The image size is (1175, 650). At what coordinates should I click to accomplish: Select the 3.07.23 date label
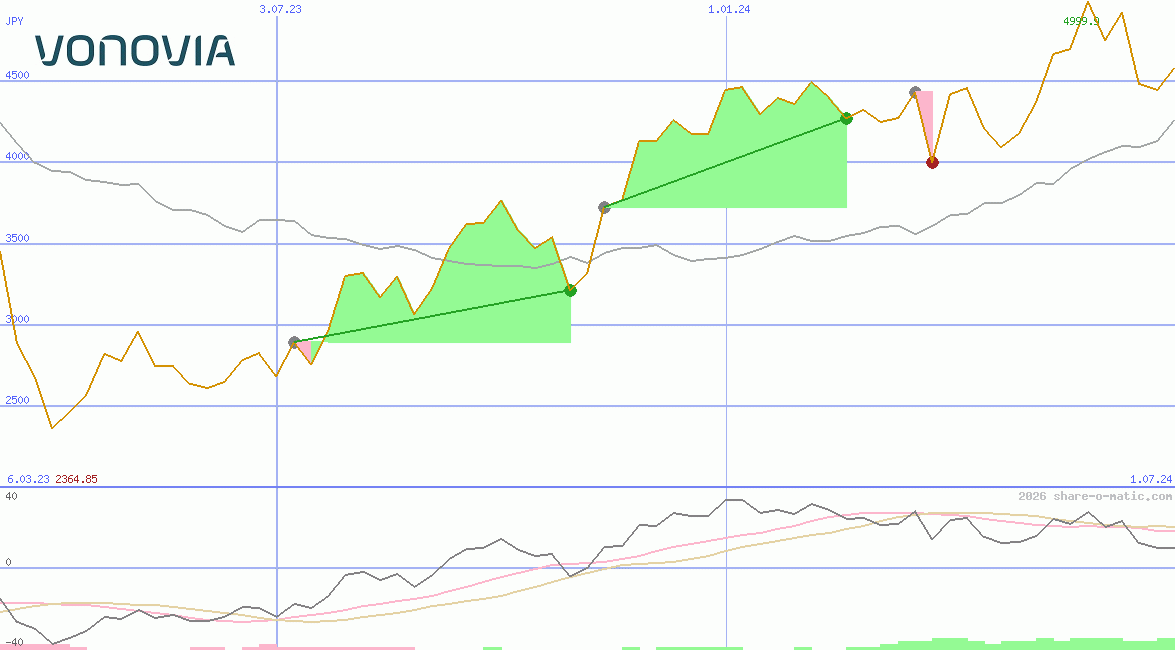(x=280, y=9)
